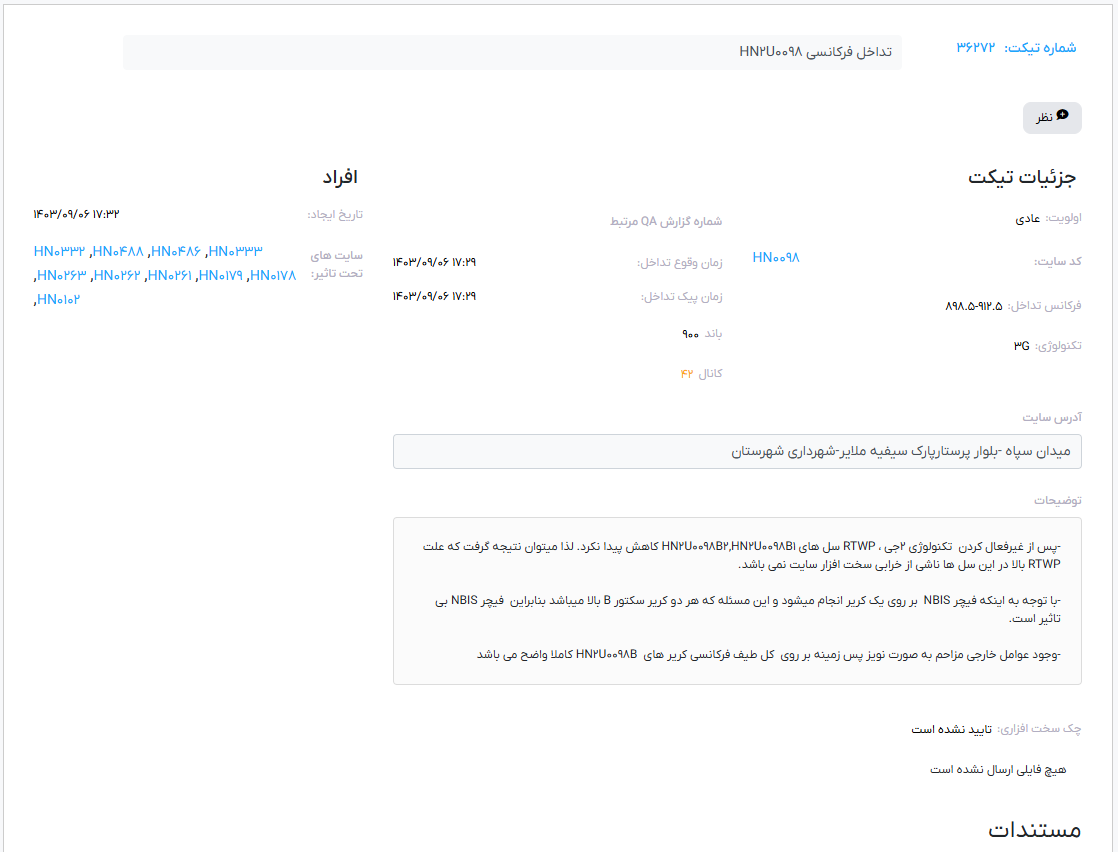1118x852 pixels.
Task: Open affected site HN0333 link
Action: 236,251
